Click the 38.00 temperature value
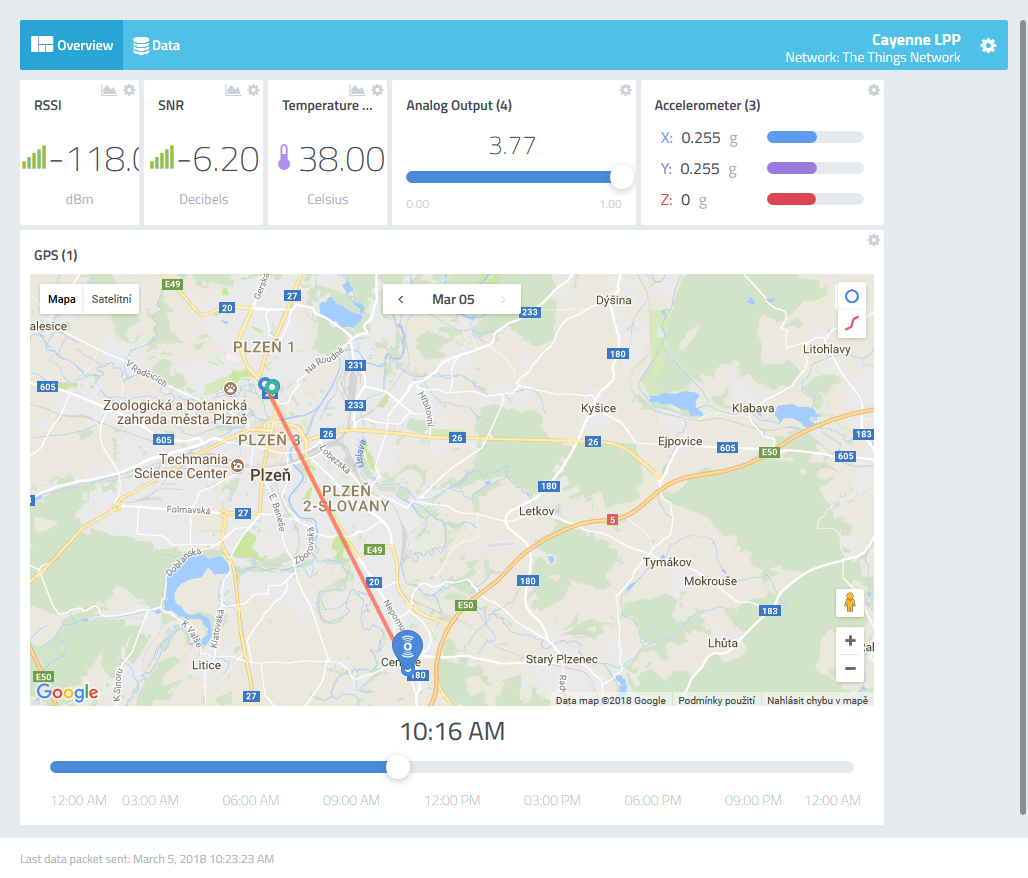Screen dimensions: 1028x878 click(342, 159)
